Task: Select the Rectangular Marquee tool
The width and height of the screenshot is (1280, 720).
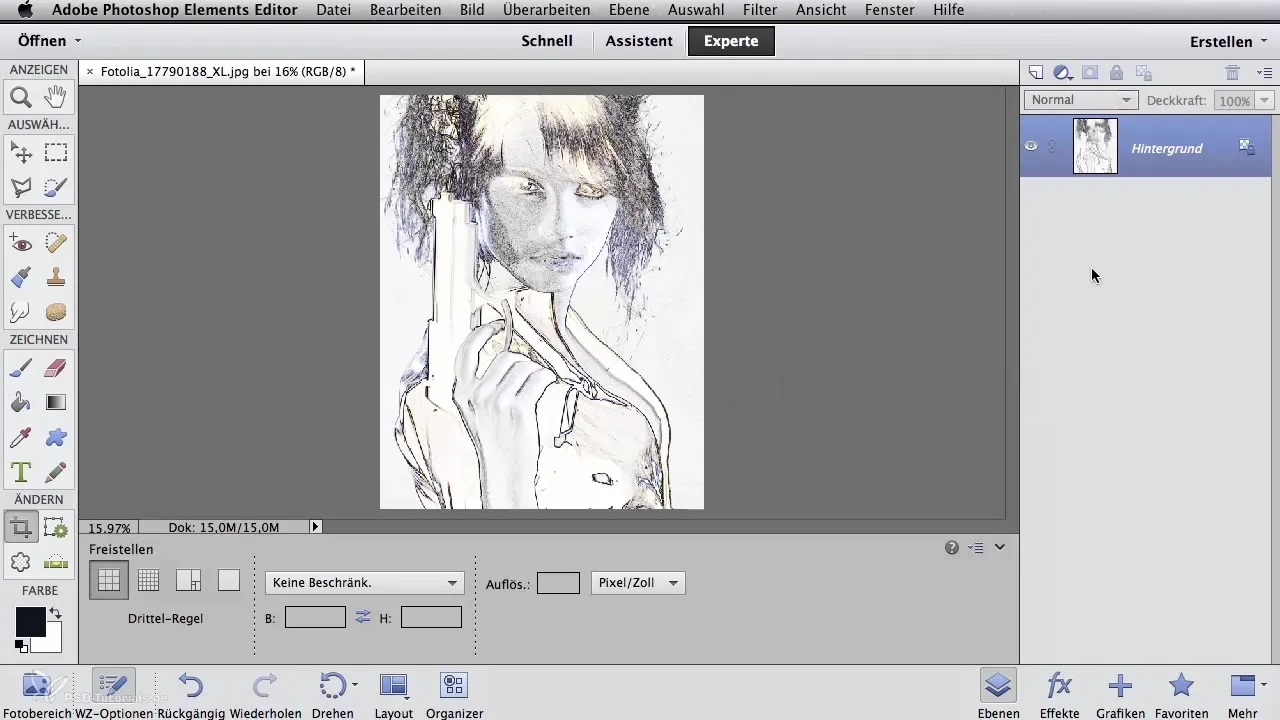Action: (56, 152)
